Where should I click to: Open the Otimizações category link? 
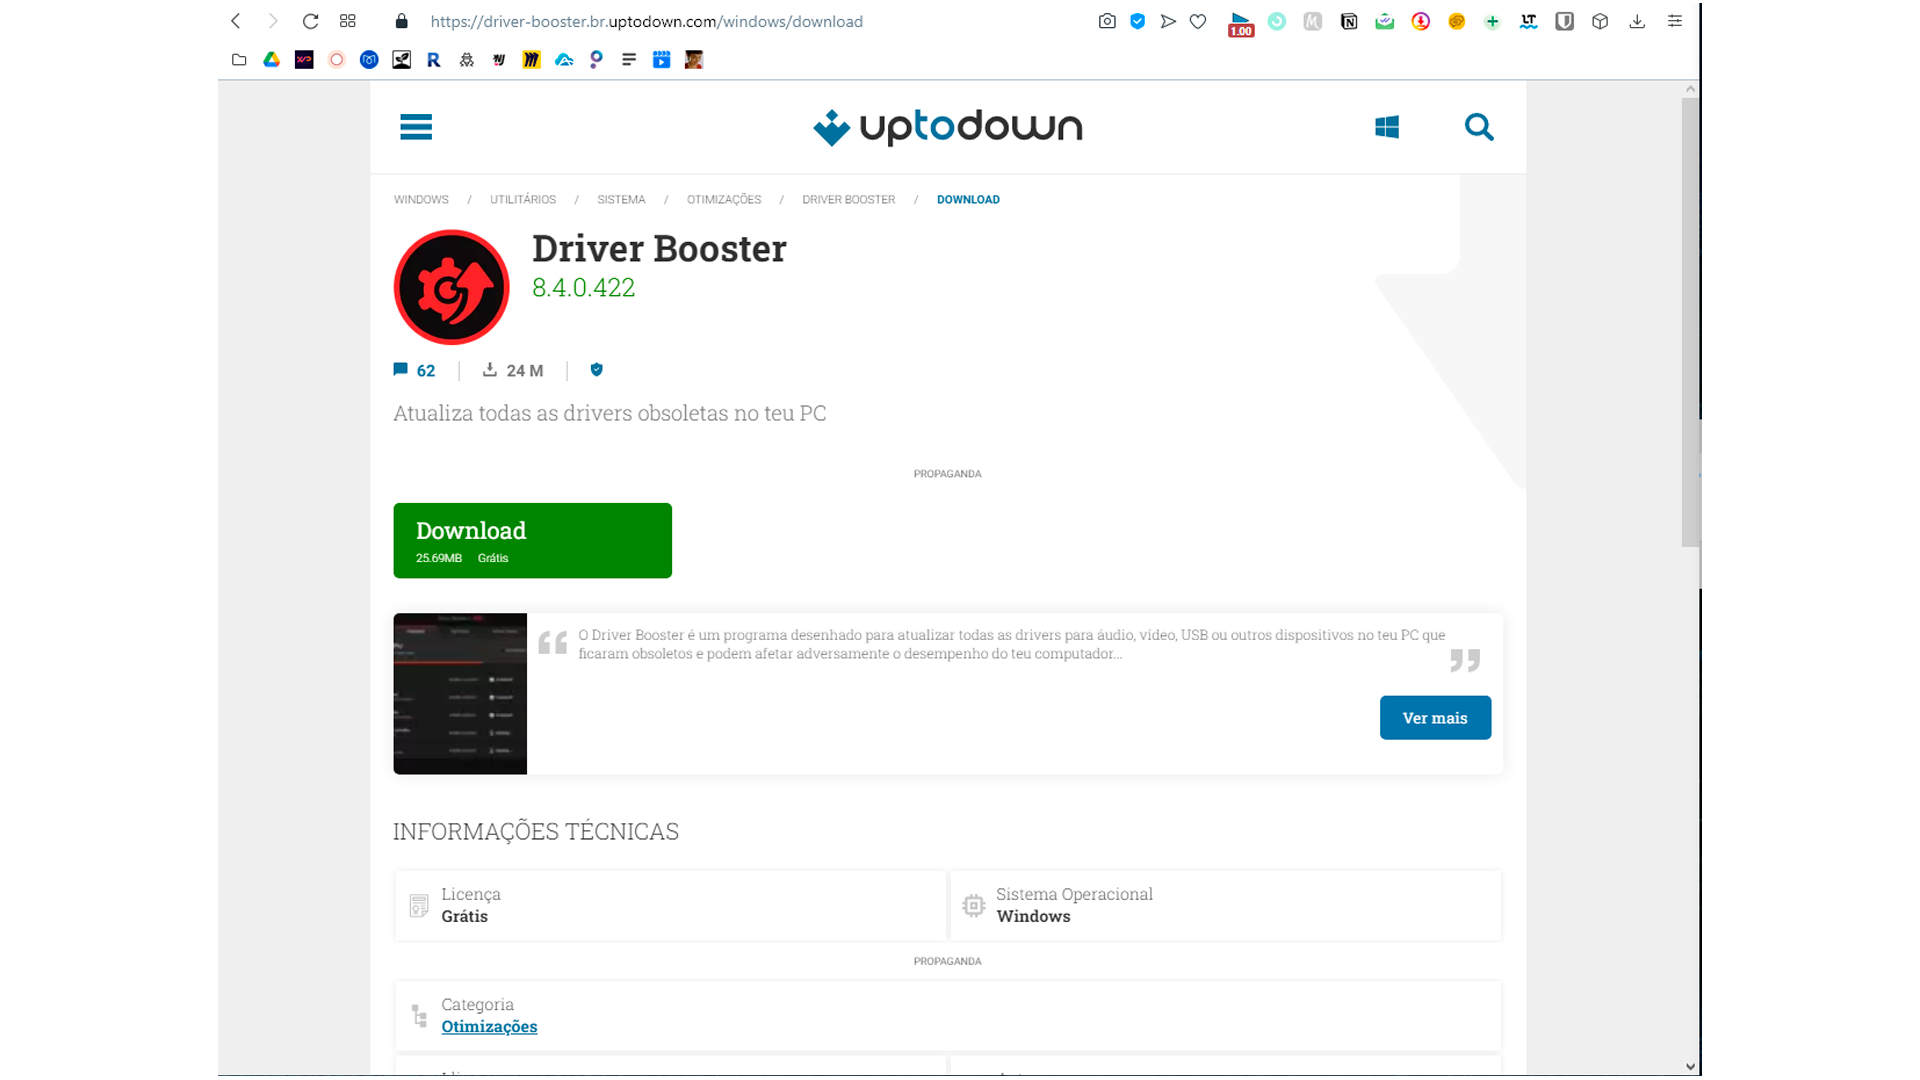[x=489, y=1027]
